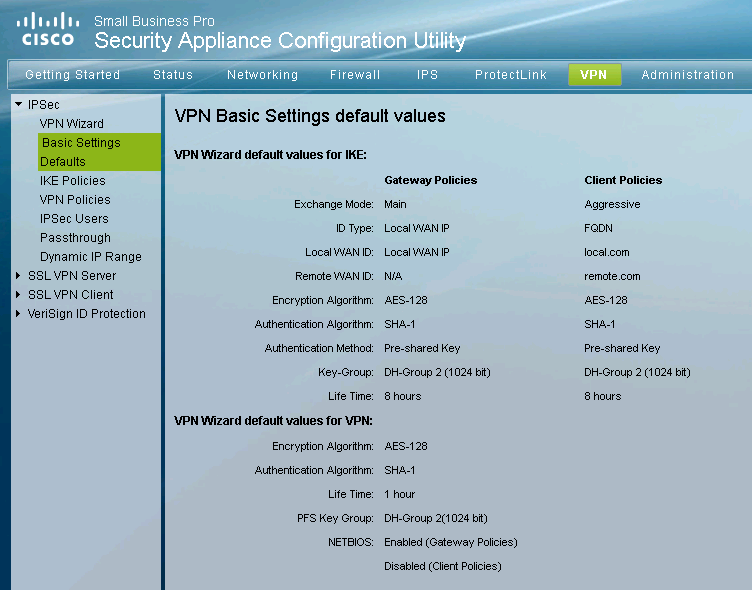The height and width of the screenshot is (590, 752).
Task: Click the highlighted VPN tab
Action: (594, 75)
